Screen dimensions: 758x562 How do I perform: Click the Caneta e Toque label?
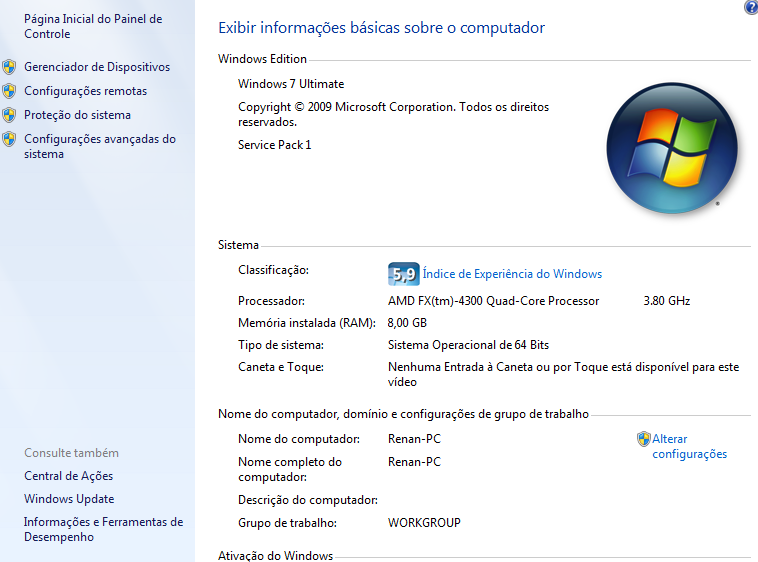pyautogui.click(x=281, y=367)
